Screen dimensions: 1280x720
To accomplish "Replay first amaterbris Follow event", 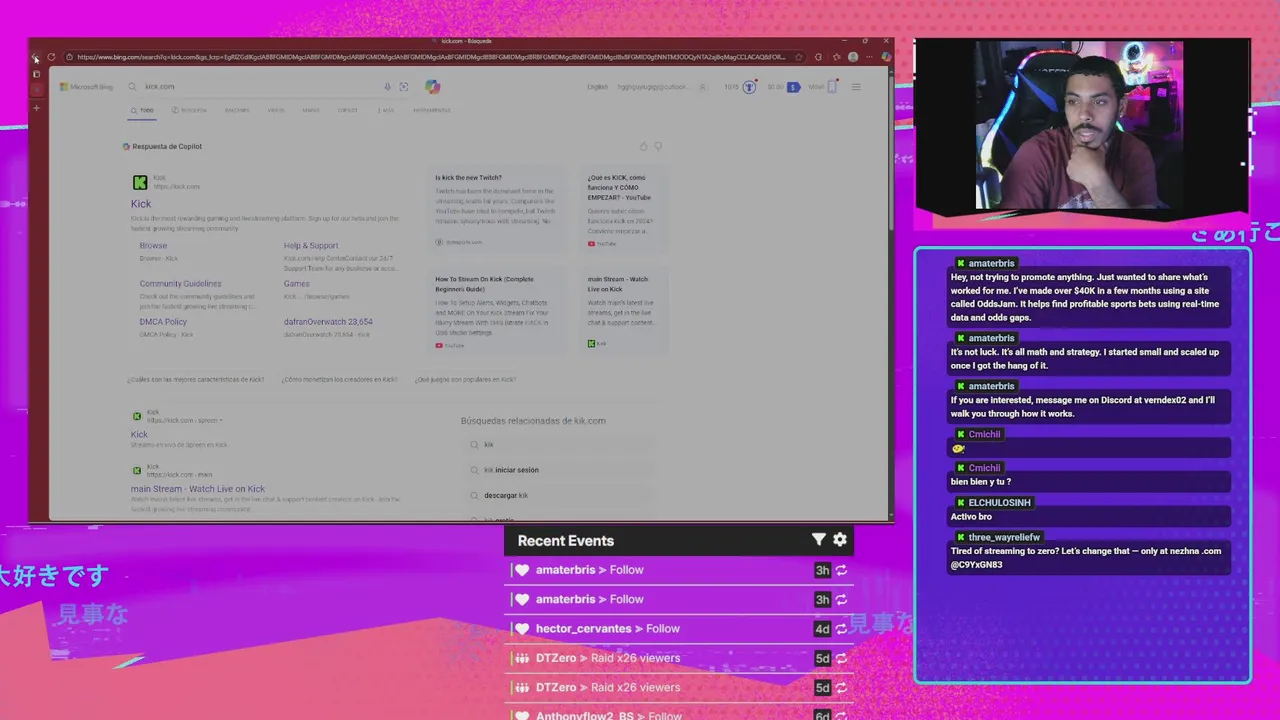I will tap(841, 570).
